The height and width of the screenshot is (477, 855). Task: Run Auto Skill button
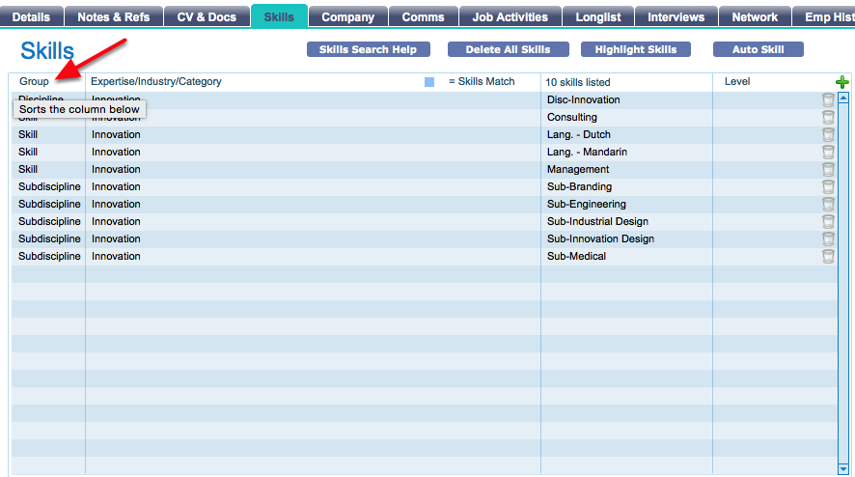758,50
